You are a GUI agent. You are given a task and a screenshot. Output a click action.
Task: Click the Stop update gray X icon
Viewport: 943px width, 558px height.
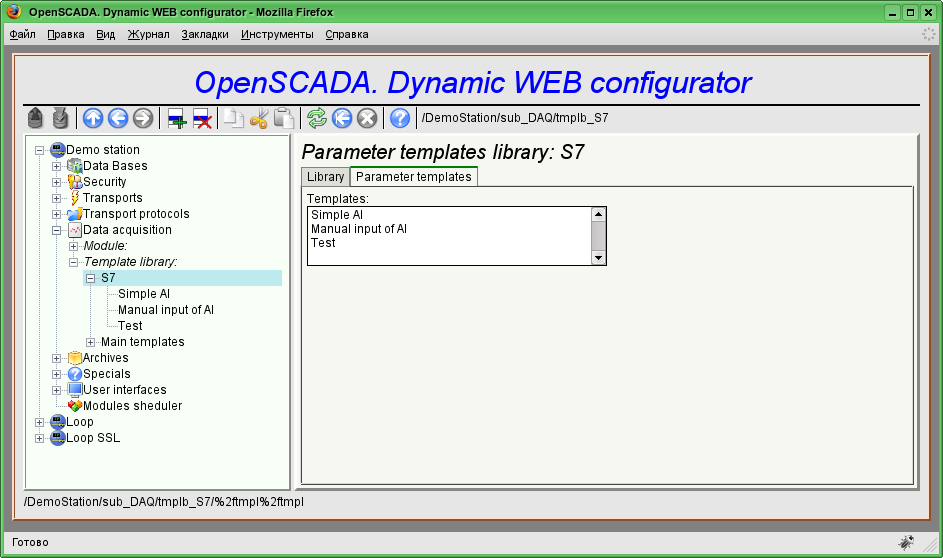tap(367, 118)
